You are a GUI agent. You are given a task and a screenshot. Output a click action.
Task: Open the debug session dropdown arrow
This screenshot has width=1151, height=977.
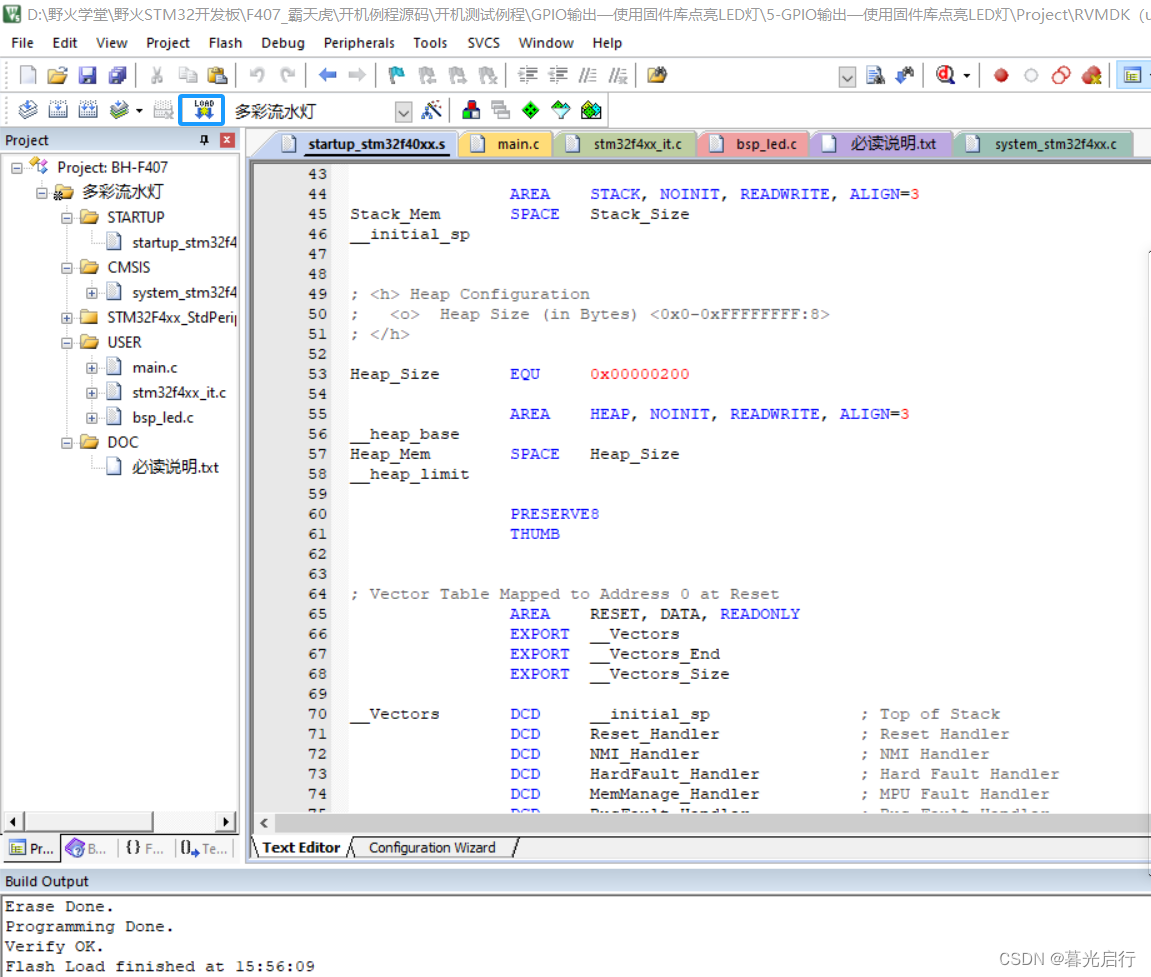(967, 76)
